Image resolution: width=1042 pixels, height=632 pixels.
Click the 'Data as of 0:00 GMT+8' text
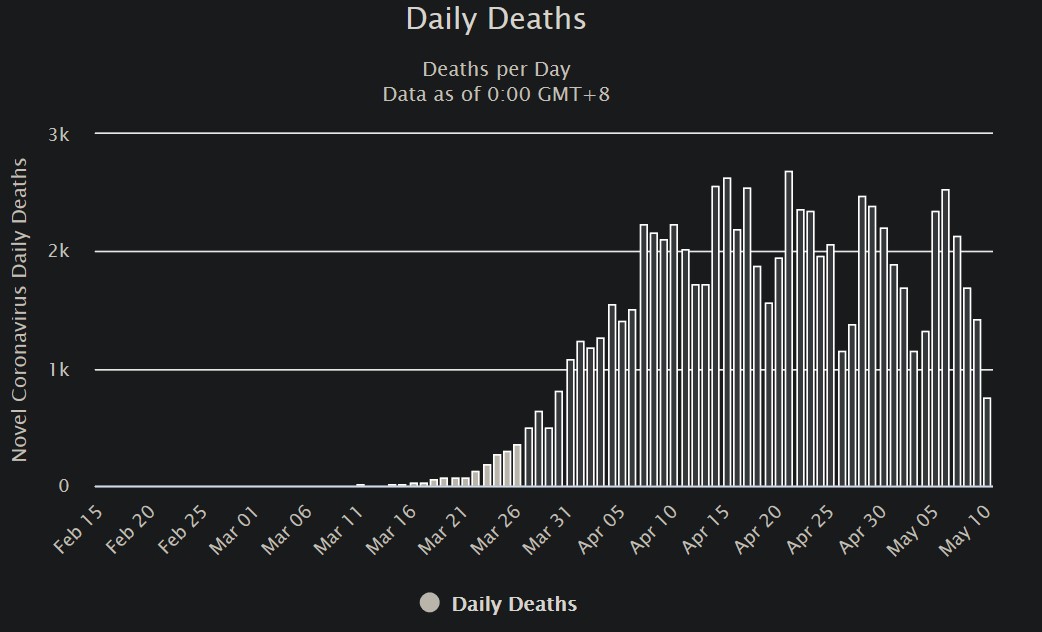(496, 95)
